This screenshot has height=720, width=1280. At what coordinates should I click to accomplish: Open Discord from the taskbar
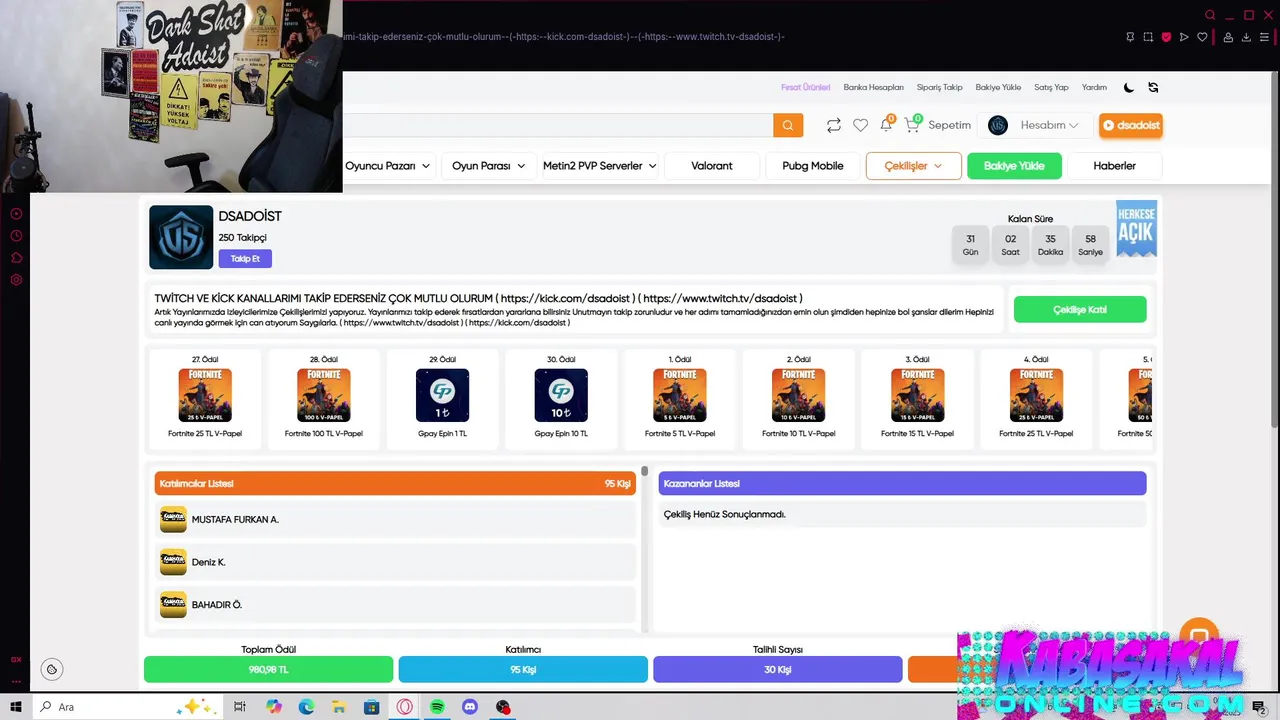[470, 707]
